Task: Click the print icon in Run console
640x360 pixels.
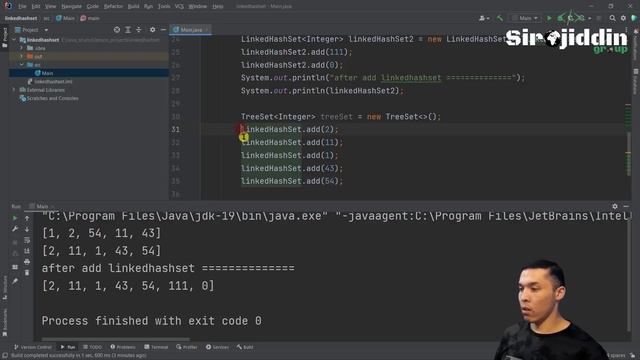Action: [x=27, y=262]
